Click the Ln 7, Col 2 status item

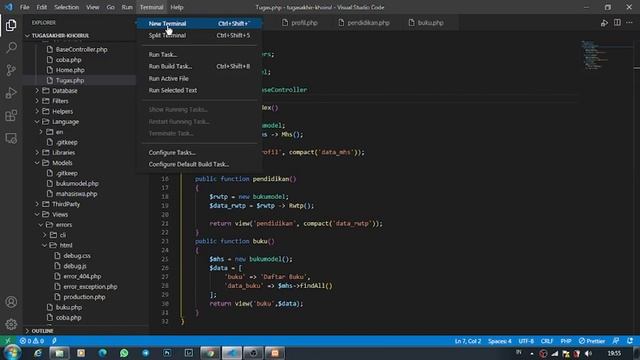coord(468,341)
